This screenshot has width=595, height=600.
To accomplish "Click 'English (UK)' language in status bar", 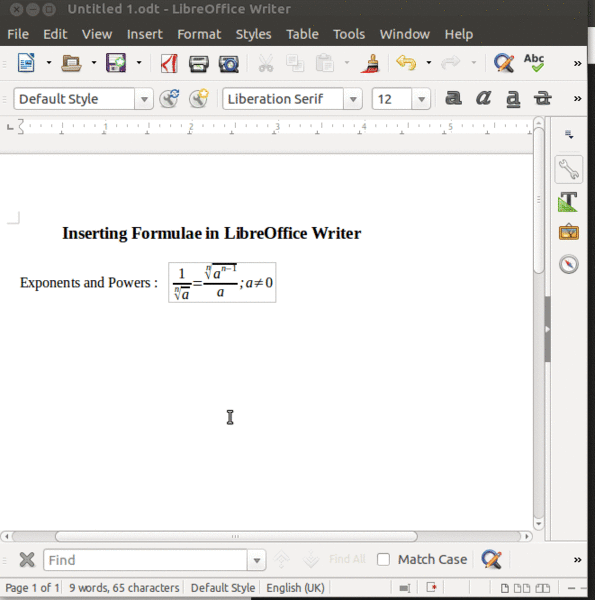I will [x=295, y=588].
